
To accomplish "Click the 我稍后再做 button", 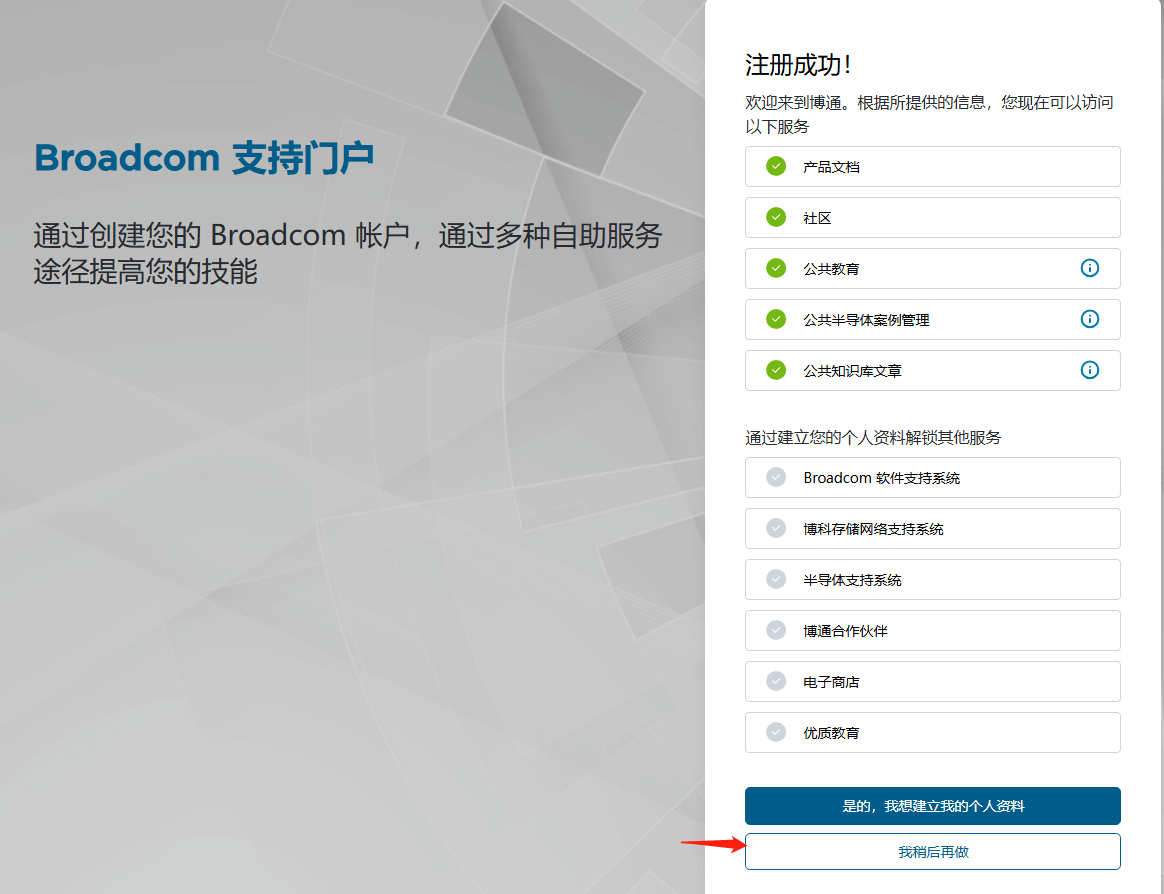I will coord(932,851).
